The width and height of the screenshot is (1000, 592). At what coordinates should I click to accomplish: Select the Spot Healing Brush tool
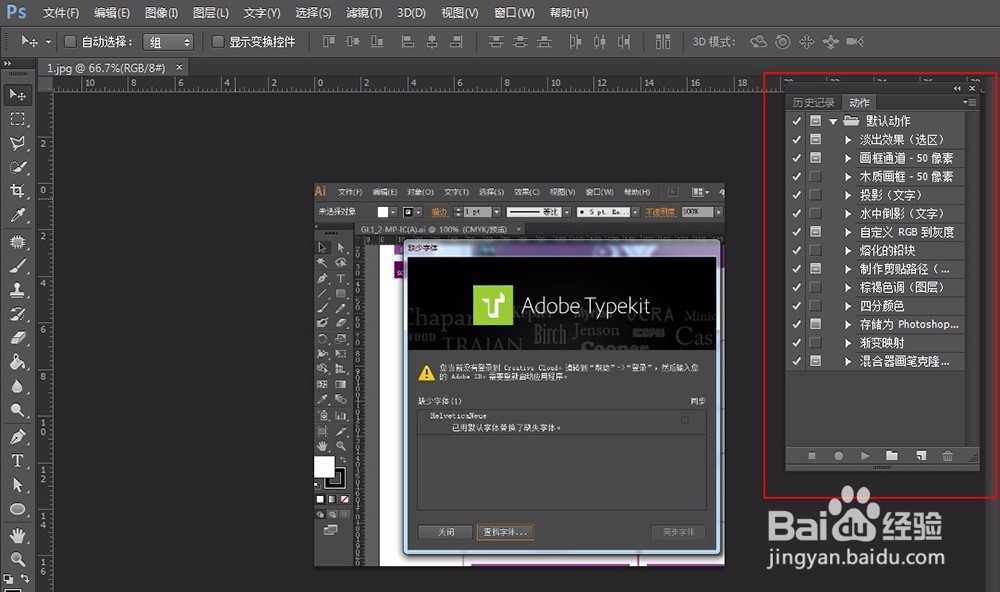point(17,242)
